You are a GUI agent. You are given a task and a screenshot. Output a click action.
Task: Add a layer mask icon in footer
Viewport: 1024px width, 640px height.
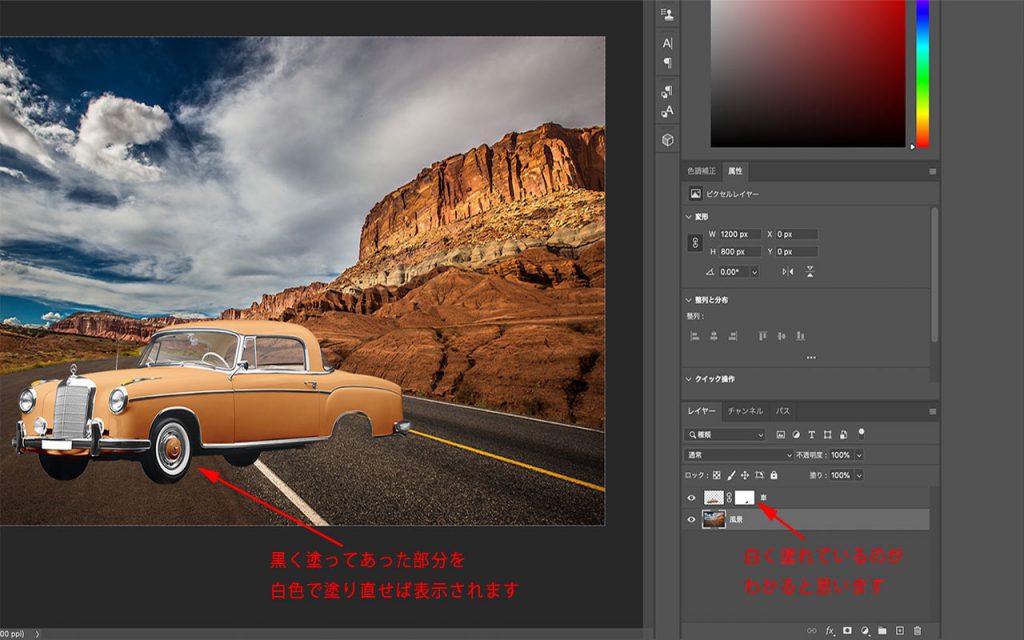click(x=847, y=631)
